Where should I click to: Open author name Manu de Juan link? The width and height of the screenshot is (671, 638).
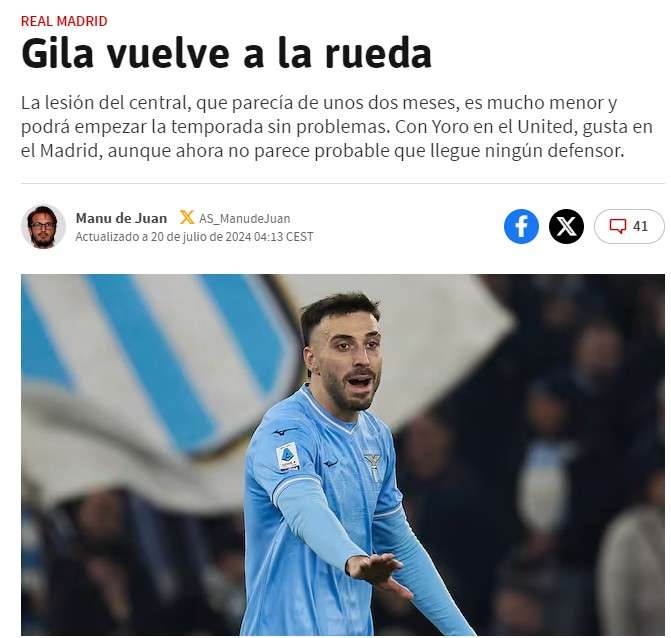click(121, 218)
